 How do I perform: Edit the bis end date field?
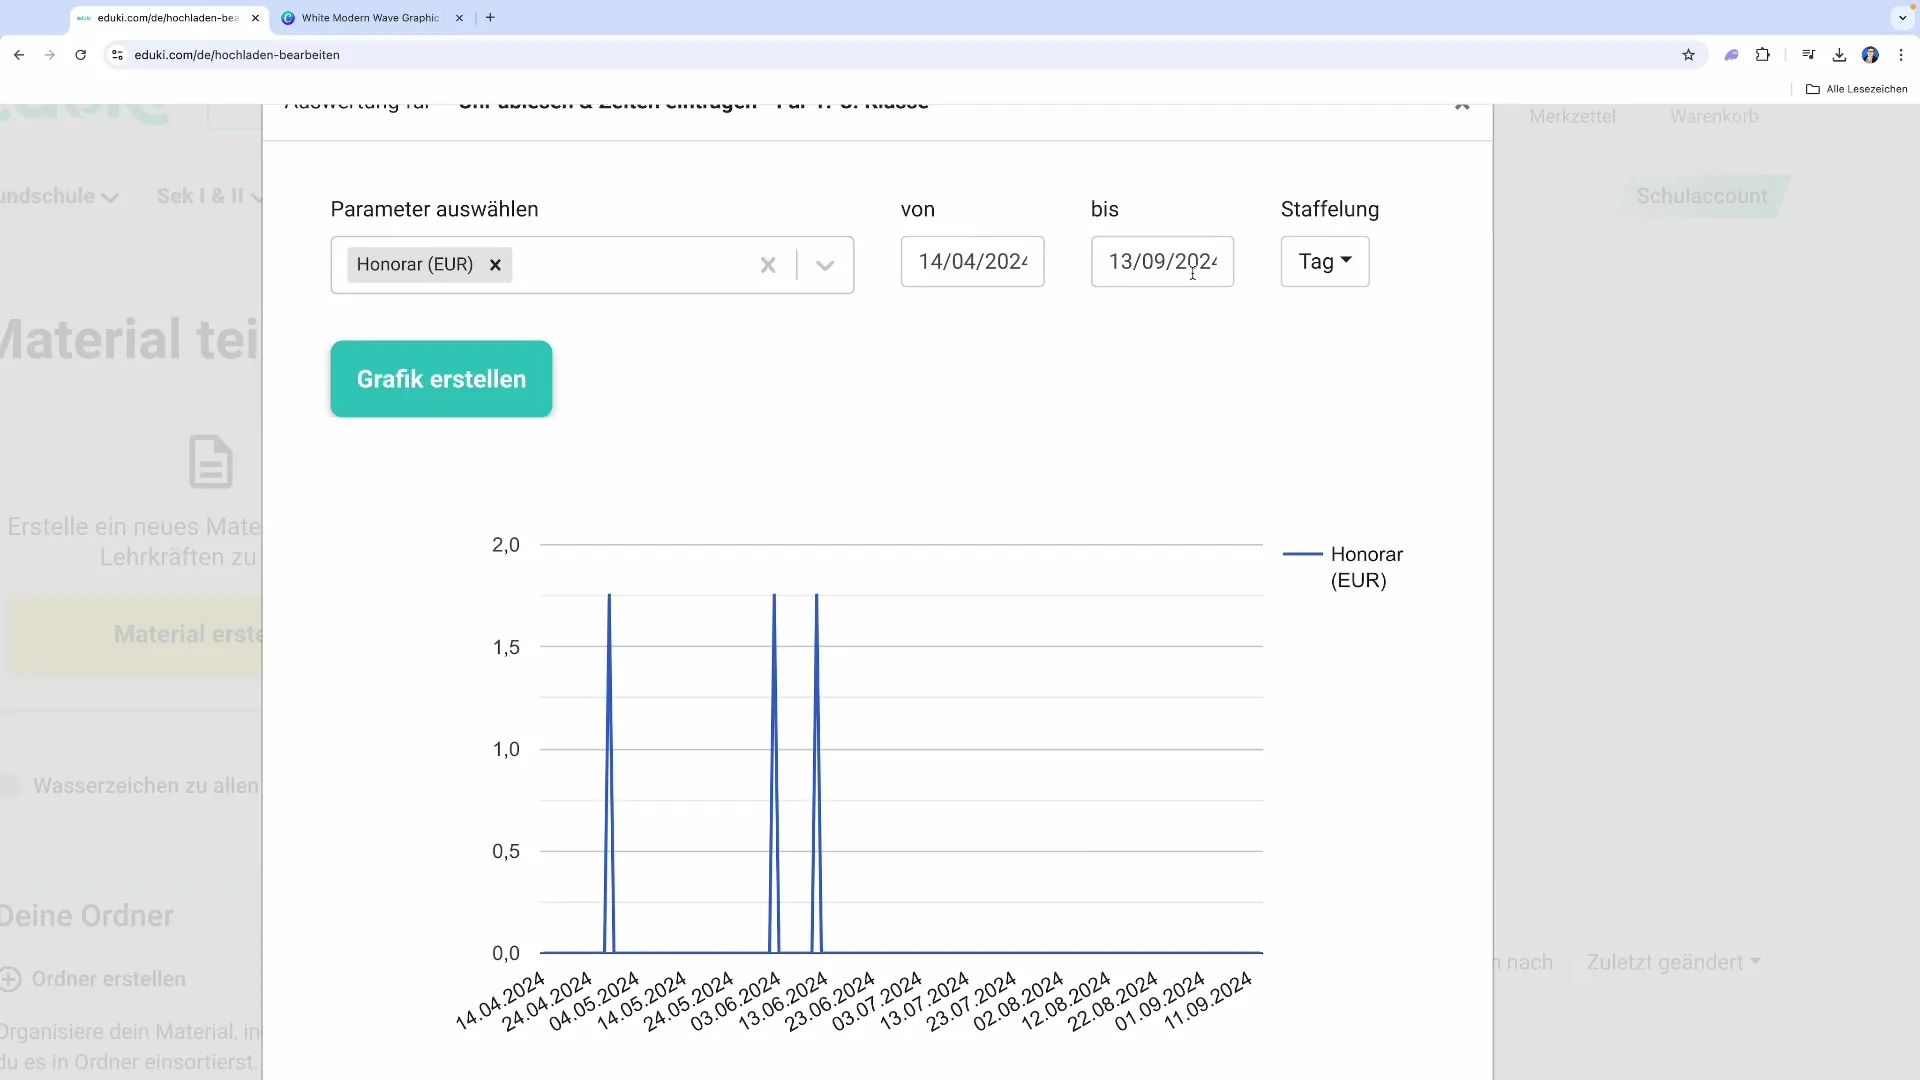click(1162, 262)
